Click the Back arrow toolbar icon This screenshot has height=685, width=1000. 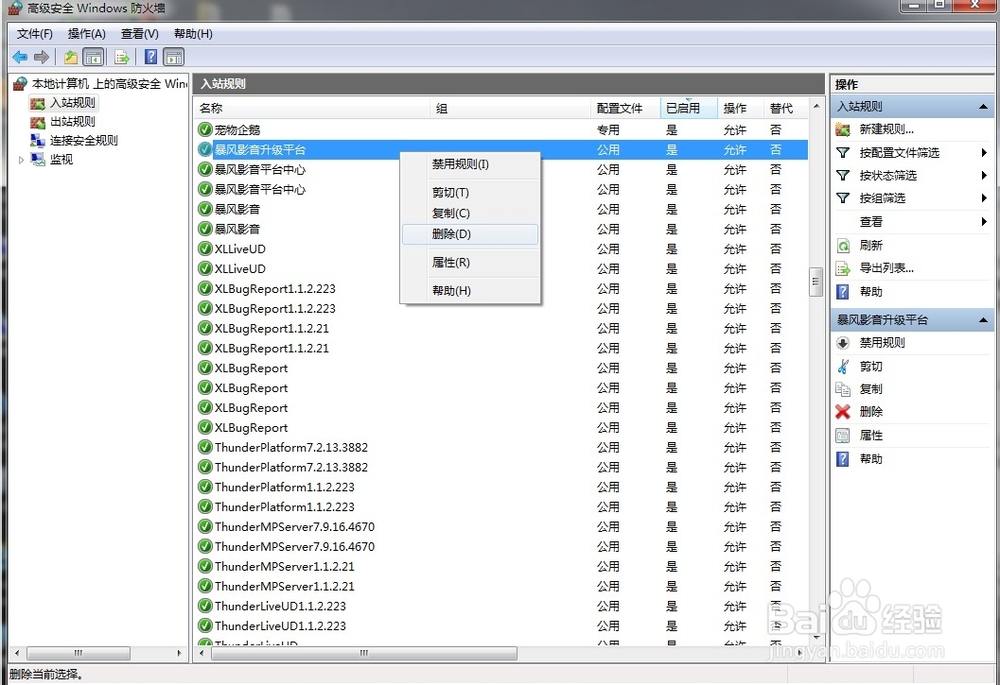click(20, 57)
